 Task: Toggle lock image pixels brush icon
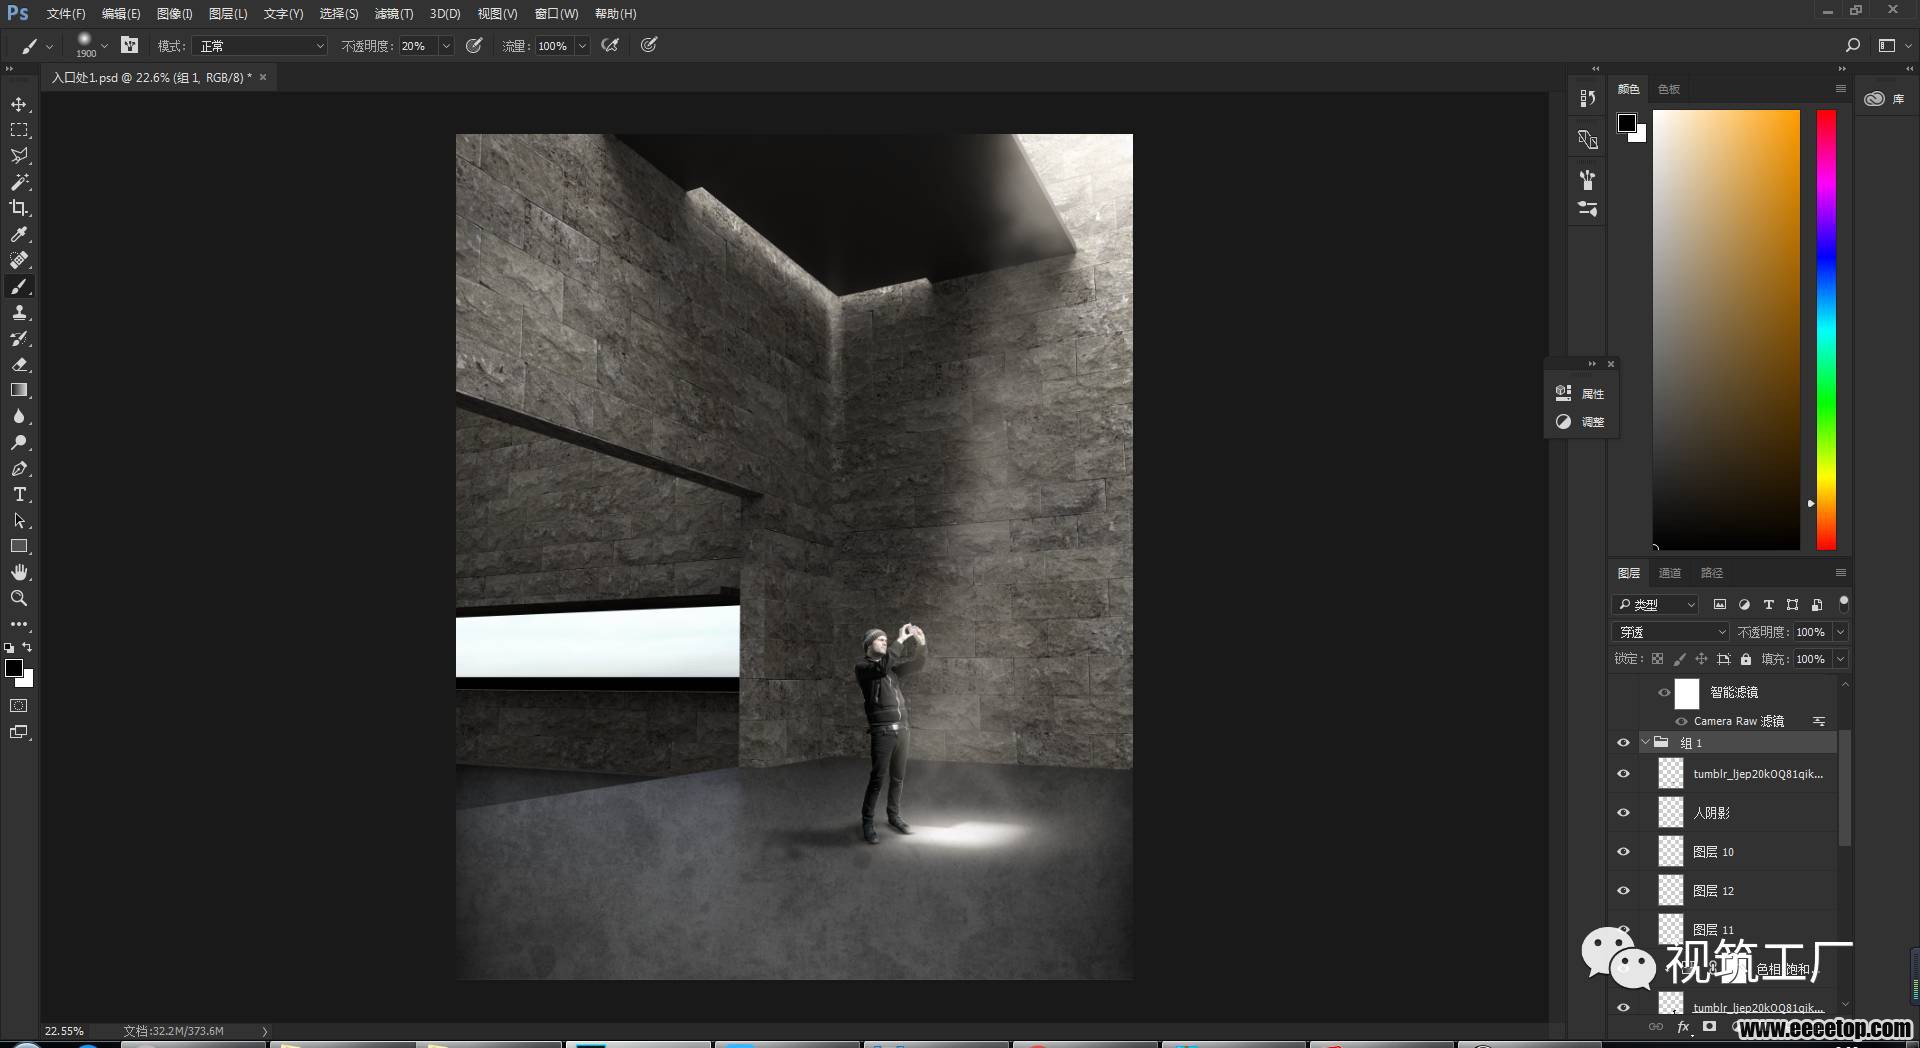1679,659
